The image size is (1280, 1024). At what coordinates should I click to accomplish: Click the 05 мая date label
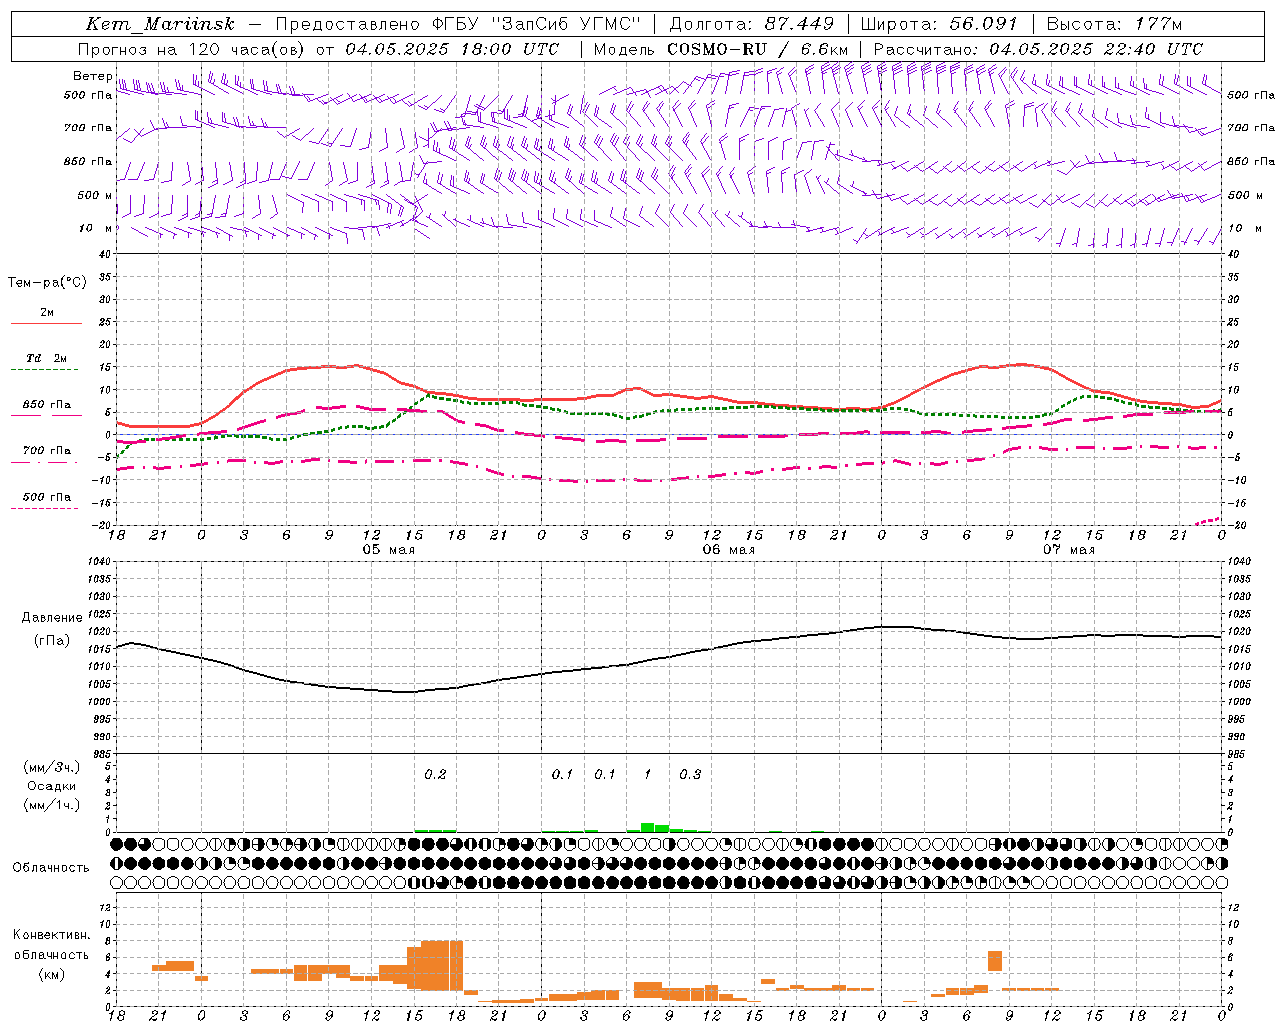387,550
